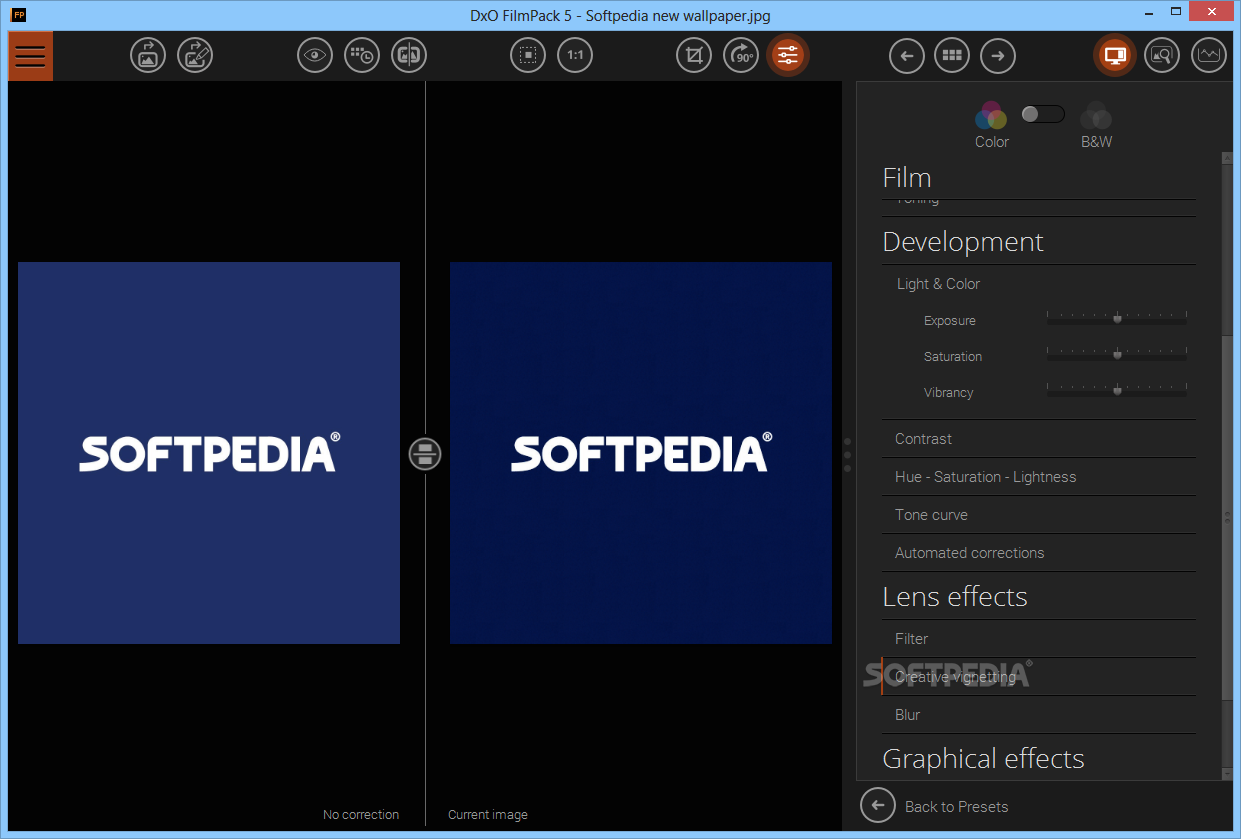
Task: Click the Film heading
Action: pyautogui.click(x=907, y=178)
